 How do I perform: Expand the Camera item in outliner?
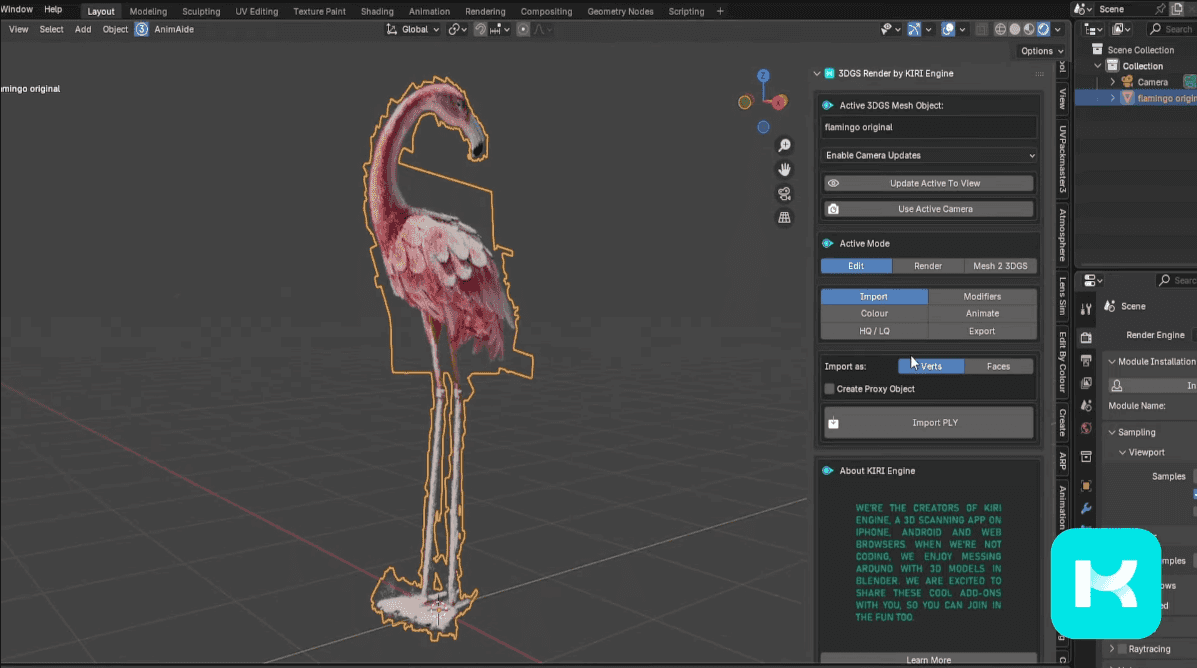point(1112,82)
